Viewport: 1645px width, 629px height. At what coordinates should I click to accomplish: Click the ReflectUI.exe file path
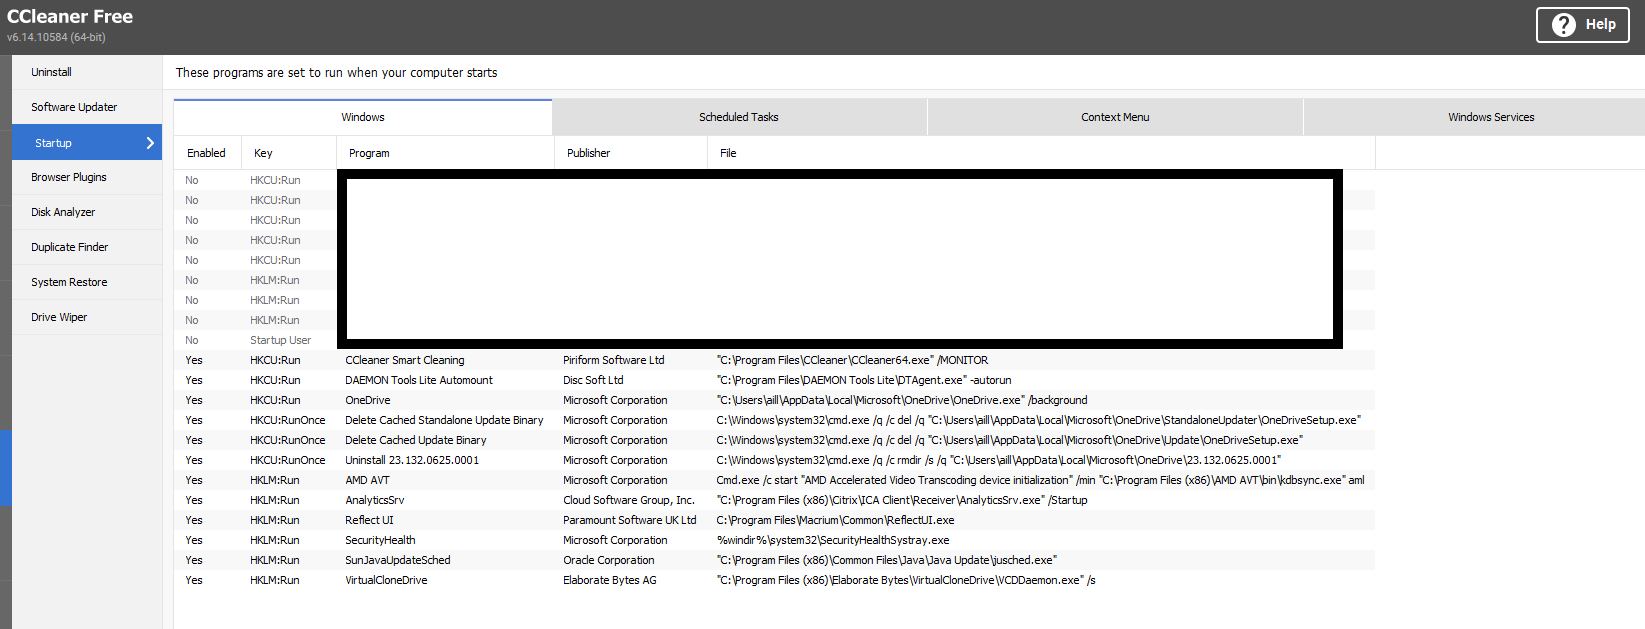(835, 520)
